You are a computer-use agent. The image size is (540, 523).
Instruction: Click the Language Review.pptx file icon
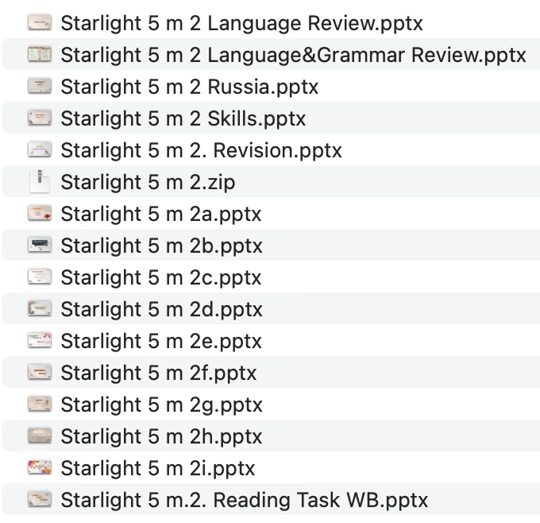(x=40, y=23)
